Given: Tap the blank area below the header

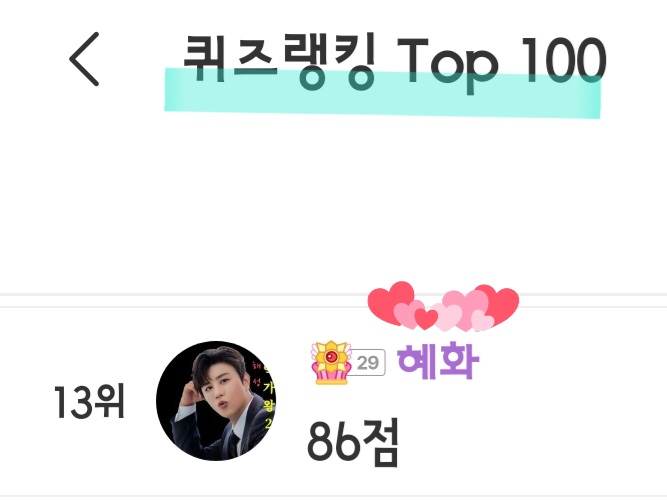Looking at the screenshot, I should click(x=334, y=204).
